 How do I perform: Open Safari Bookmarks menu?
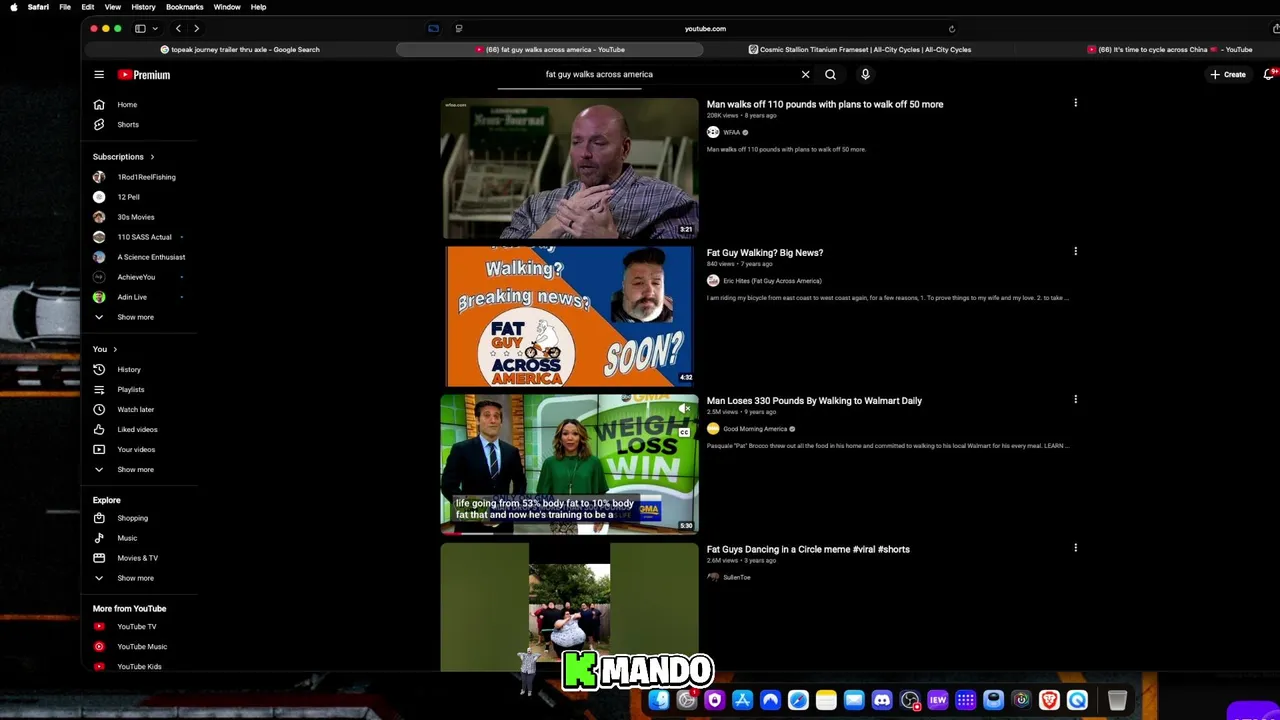tap(184, 7)
